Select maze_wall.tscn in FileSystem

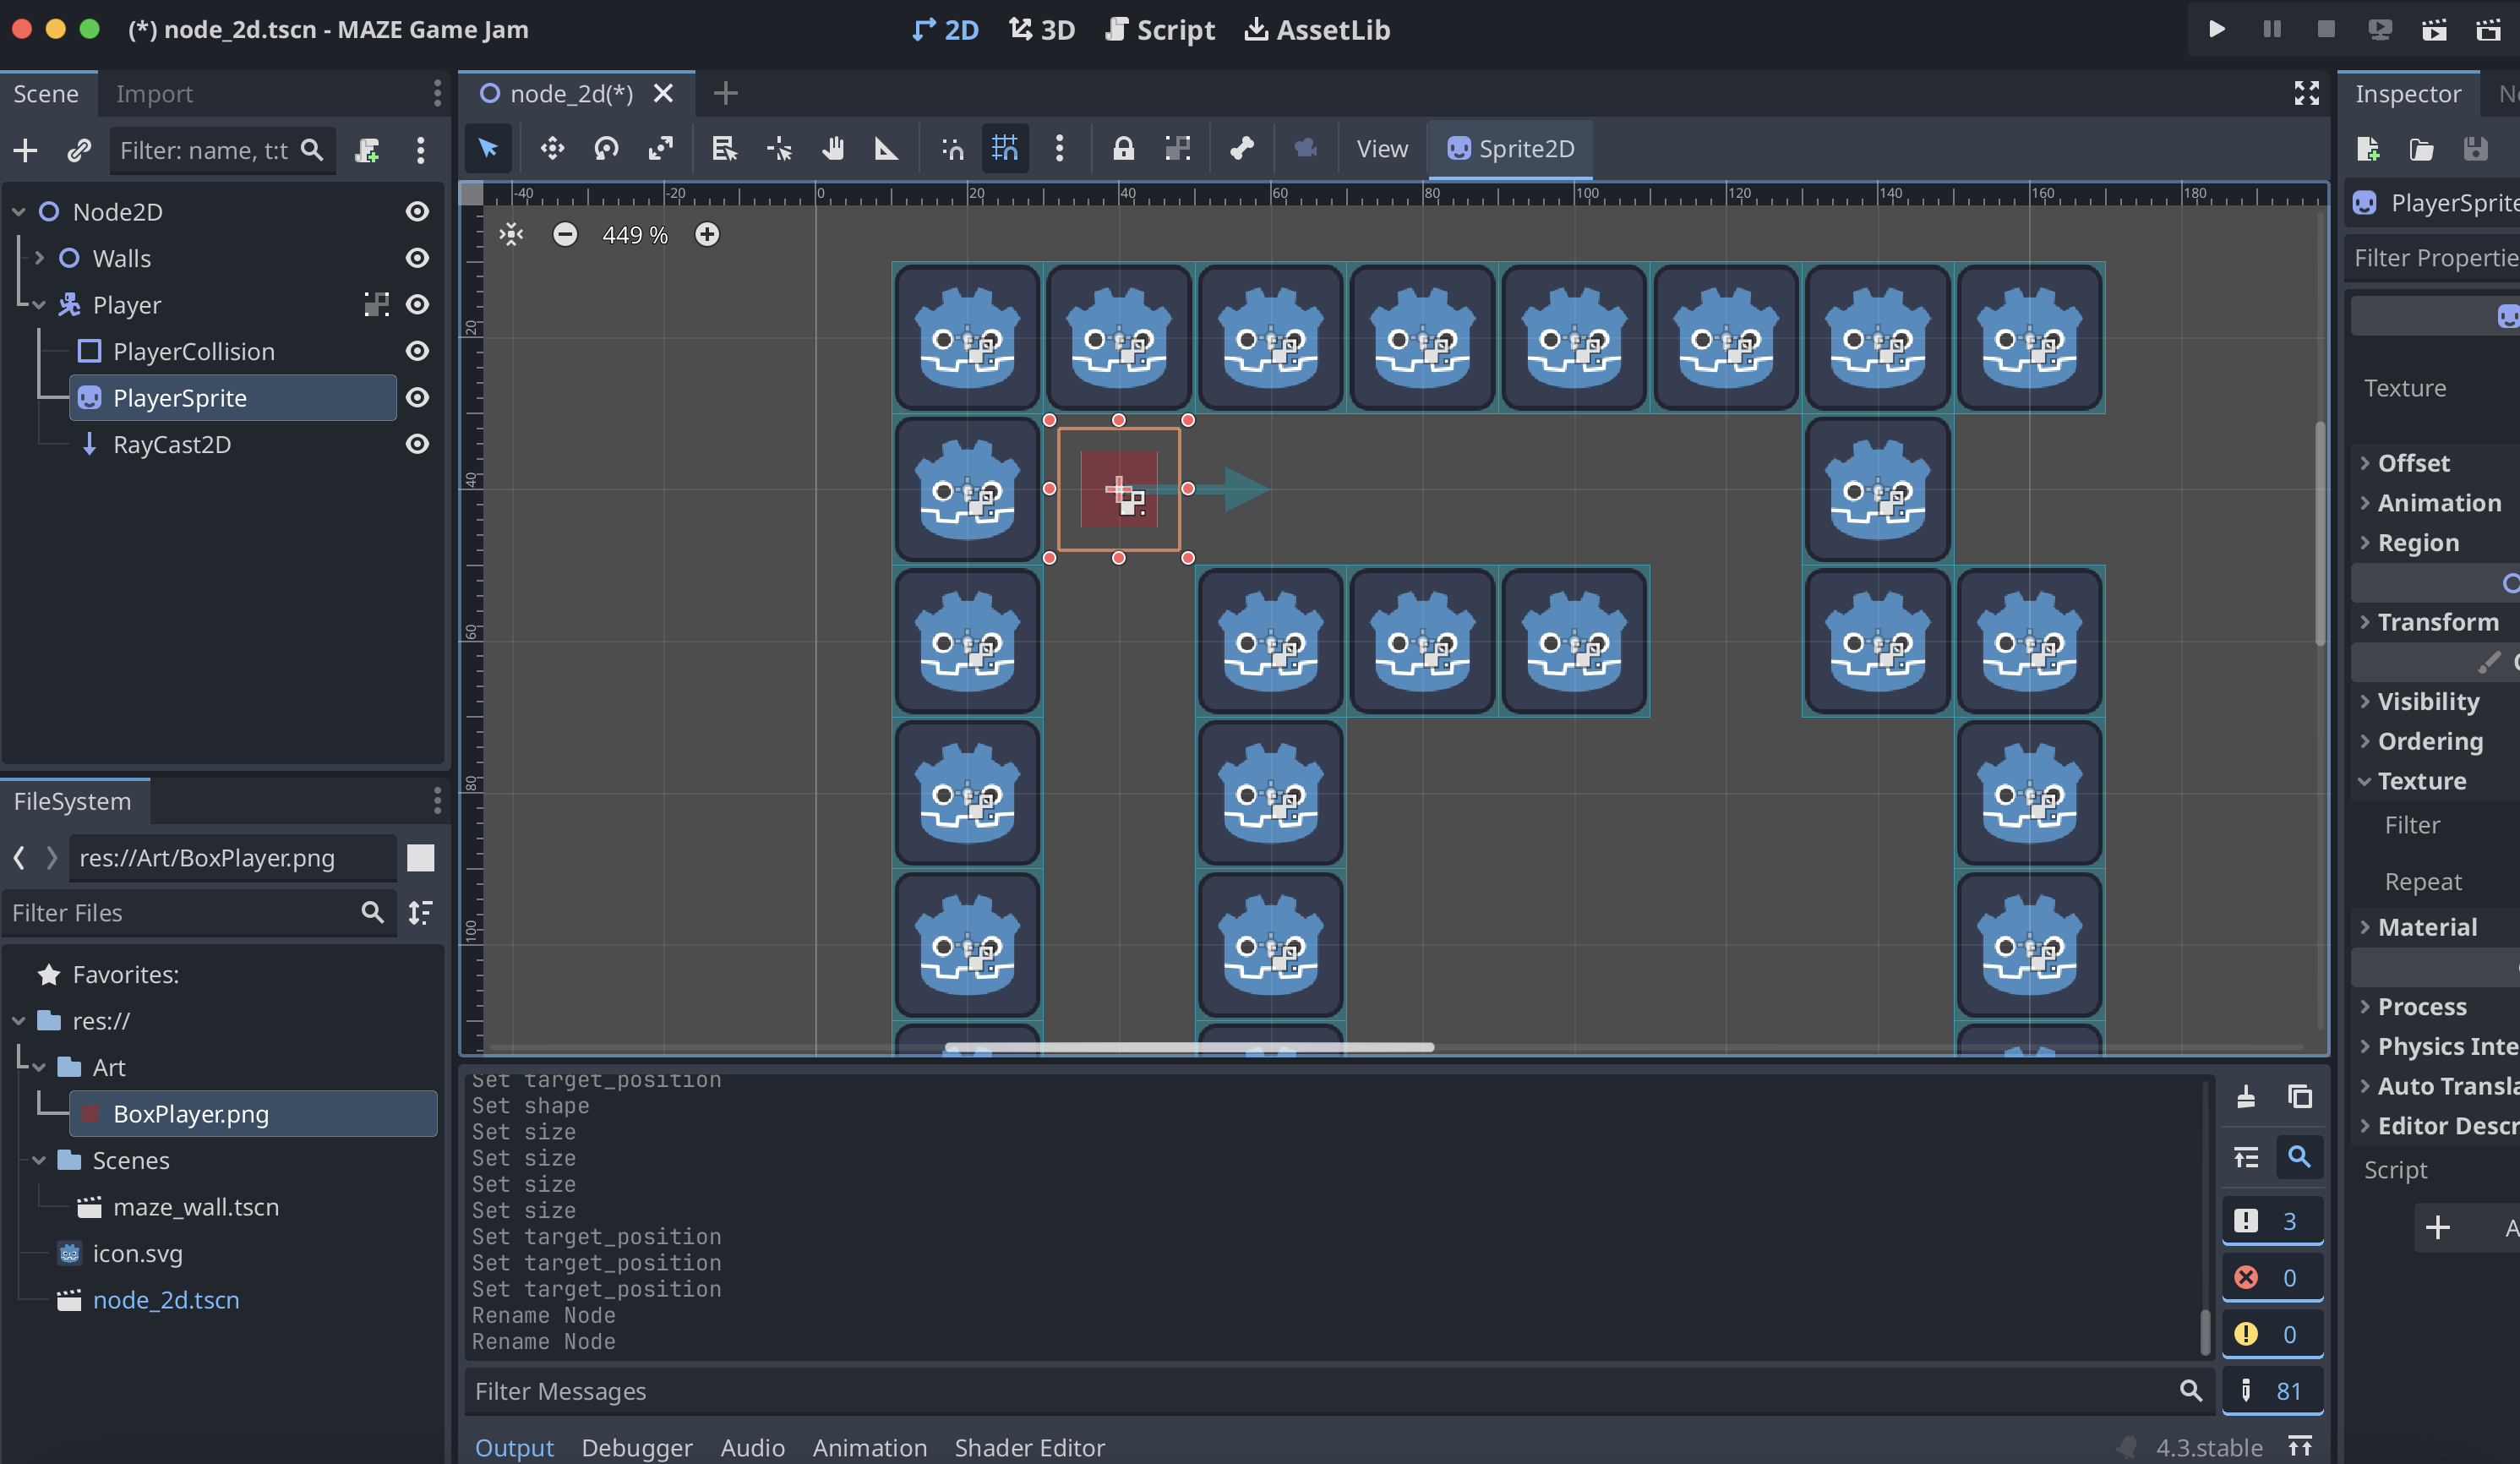tap(196, 1207)
